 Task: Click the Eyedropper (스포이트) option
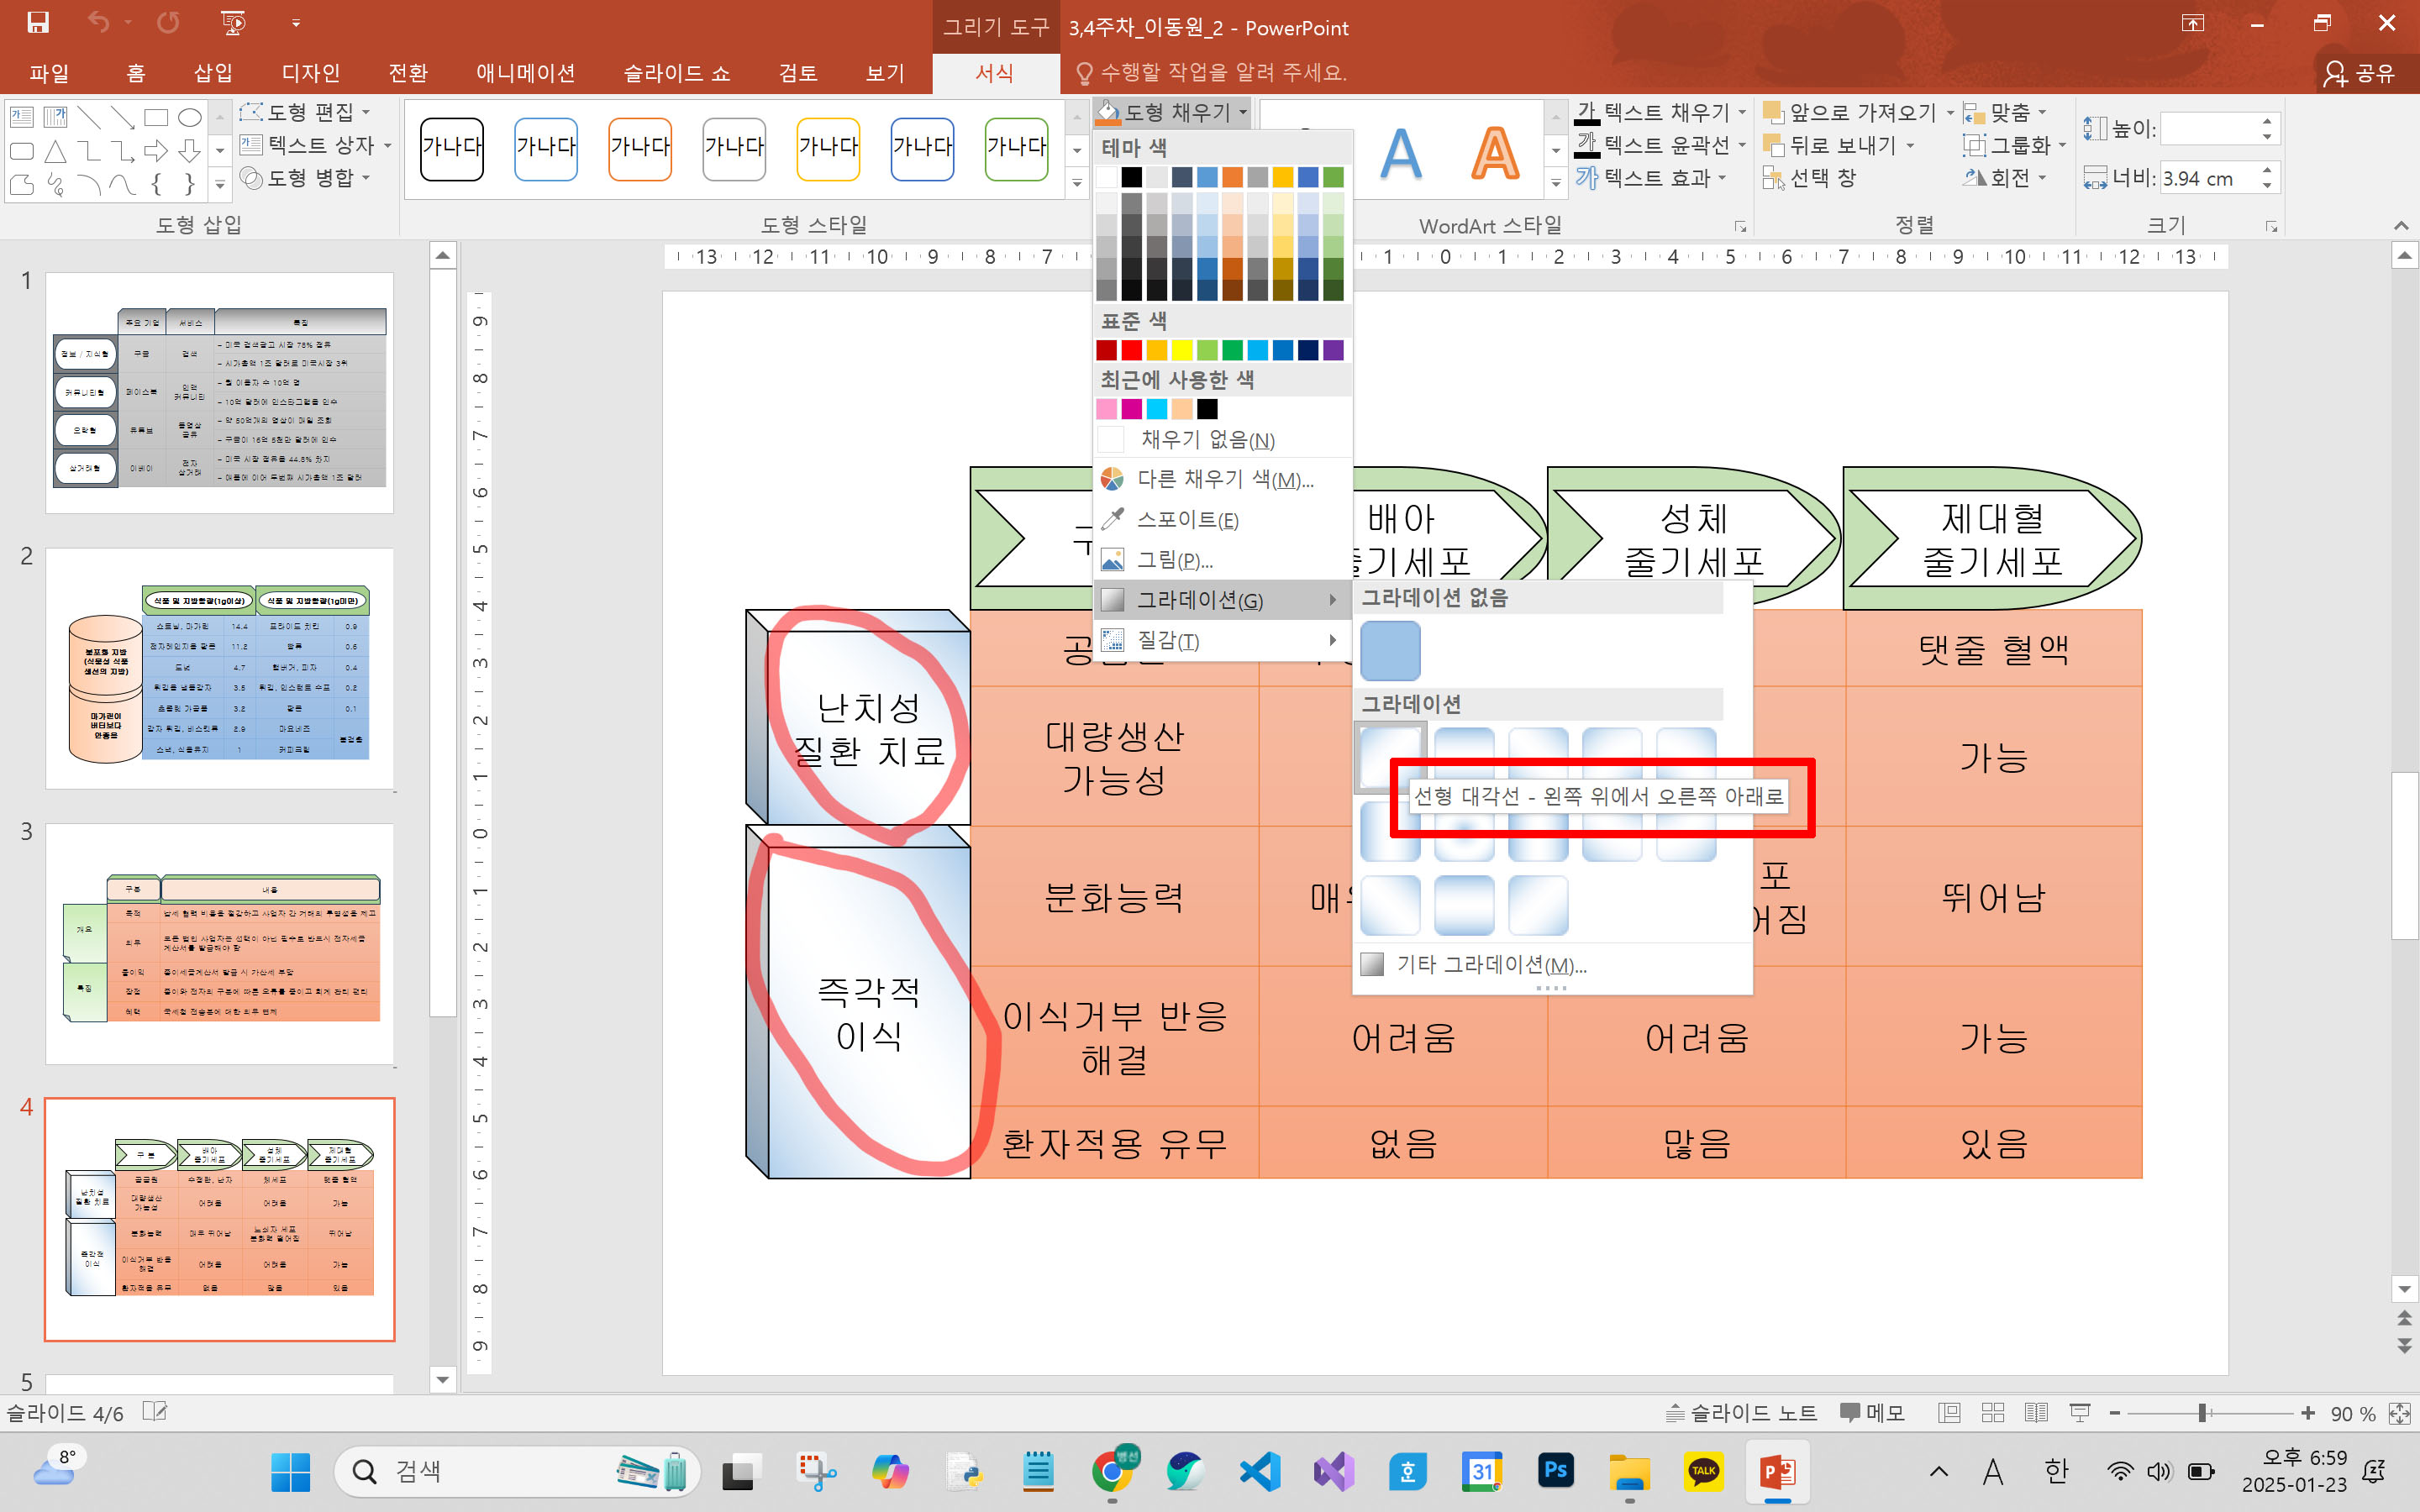coord(1186,520)
